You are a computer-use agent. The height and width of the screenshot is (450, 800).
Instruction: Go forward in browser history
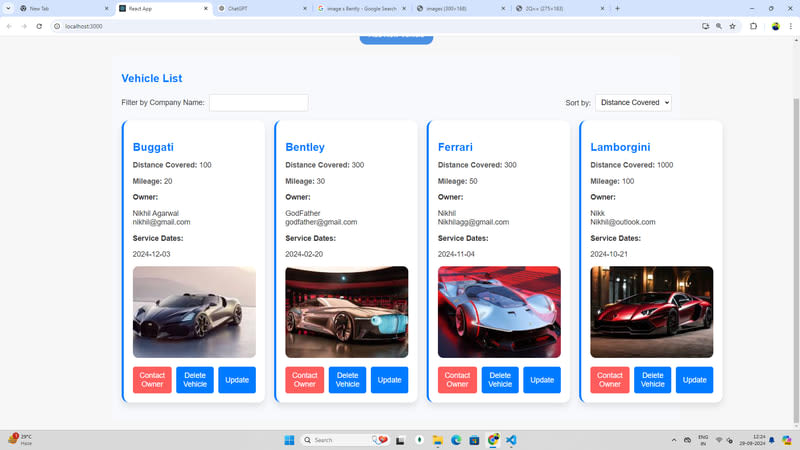(x=24, y=26)
